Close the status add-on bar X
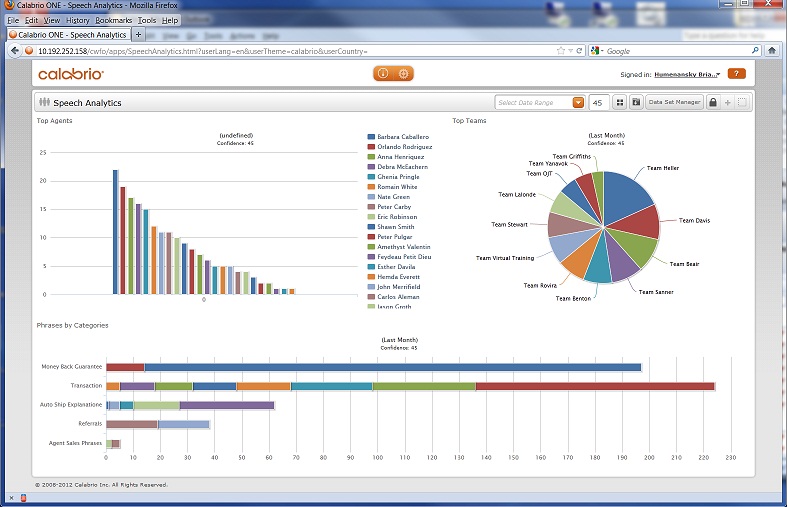787x507 pixels. click(11, 498)
